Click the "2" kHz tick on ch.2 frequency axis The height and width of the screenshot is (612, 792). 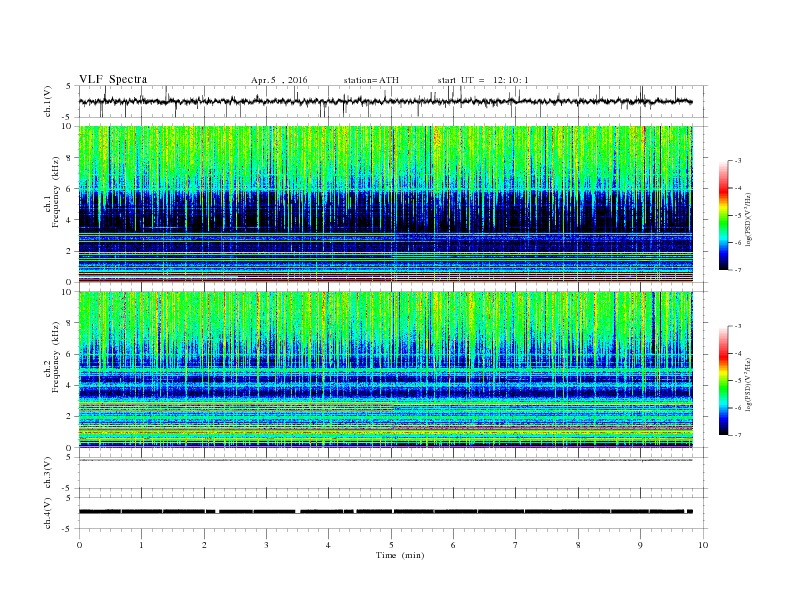point(69,417)
